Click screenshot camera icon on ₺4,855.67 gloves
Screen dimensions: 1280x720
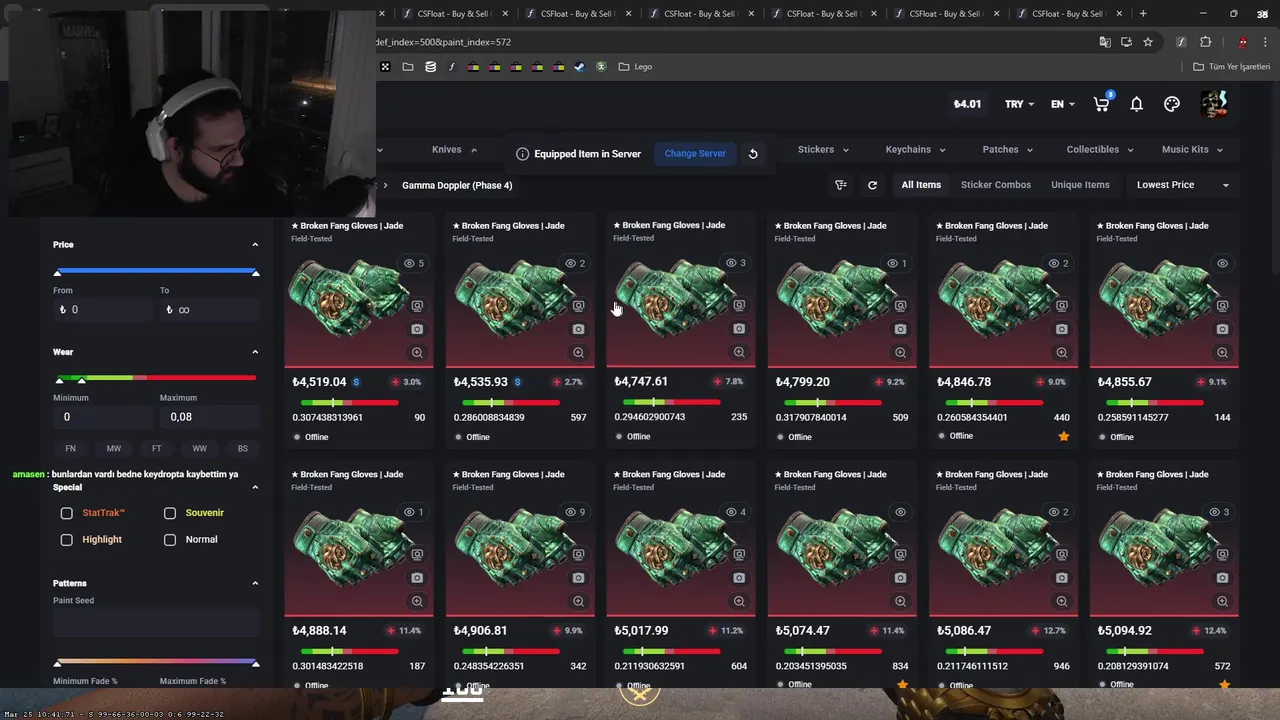[1222, 329]
